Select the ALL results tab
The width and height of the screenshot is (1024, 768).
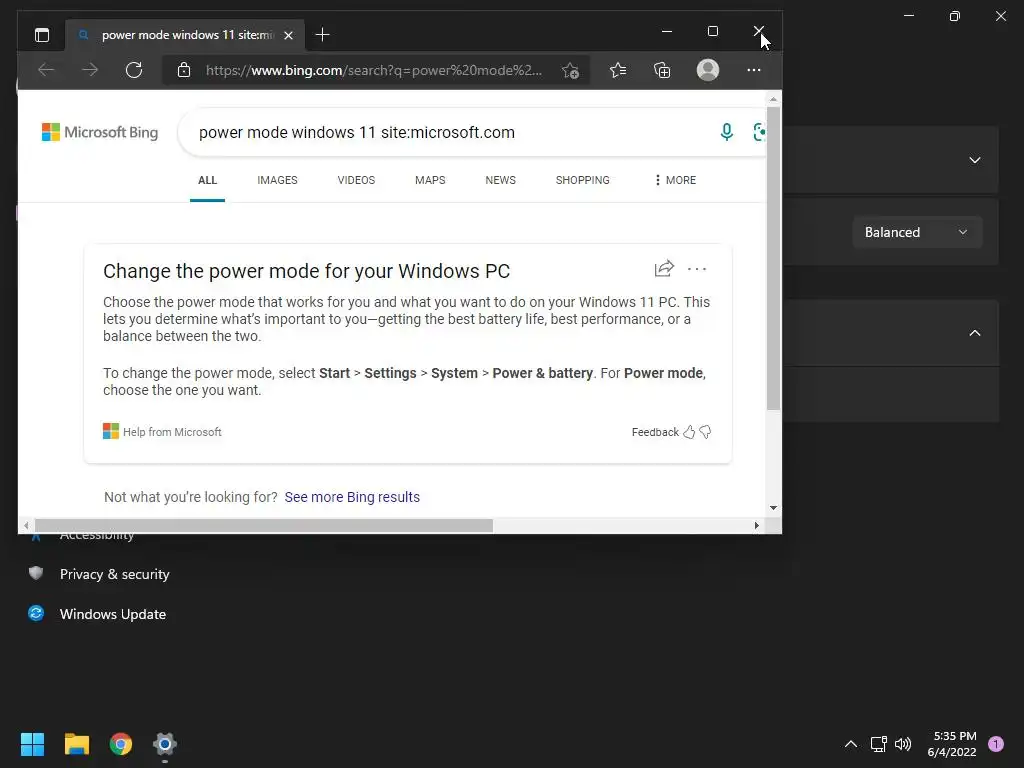click(207, 180)
